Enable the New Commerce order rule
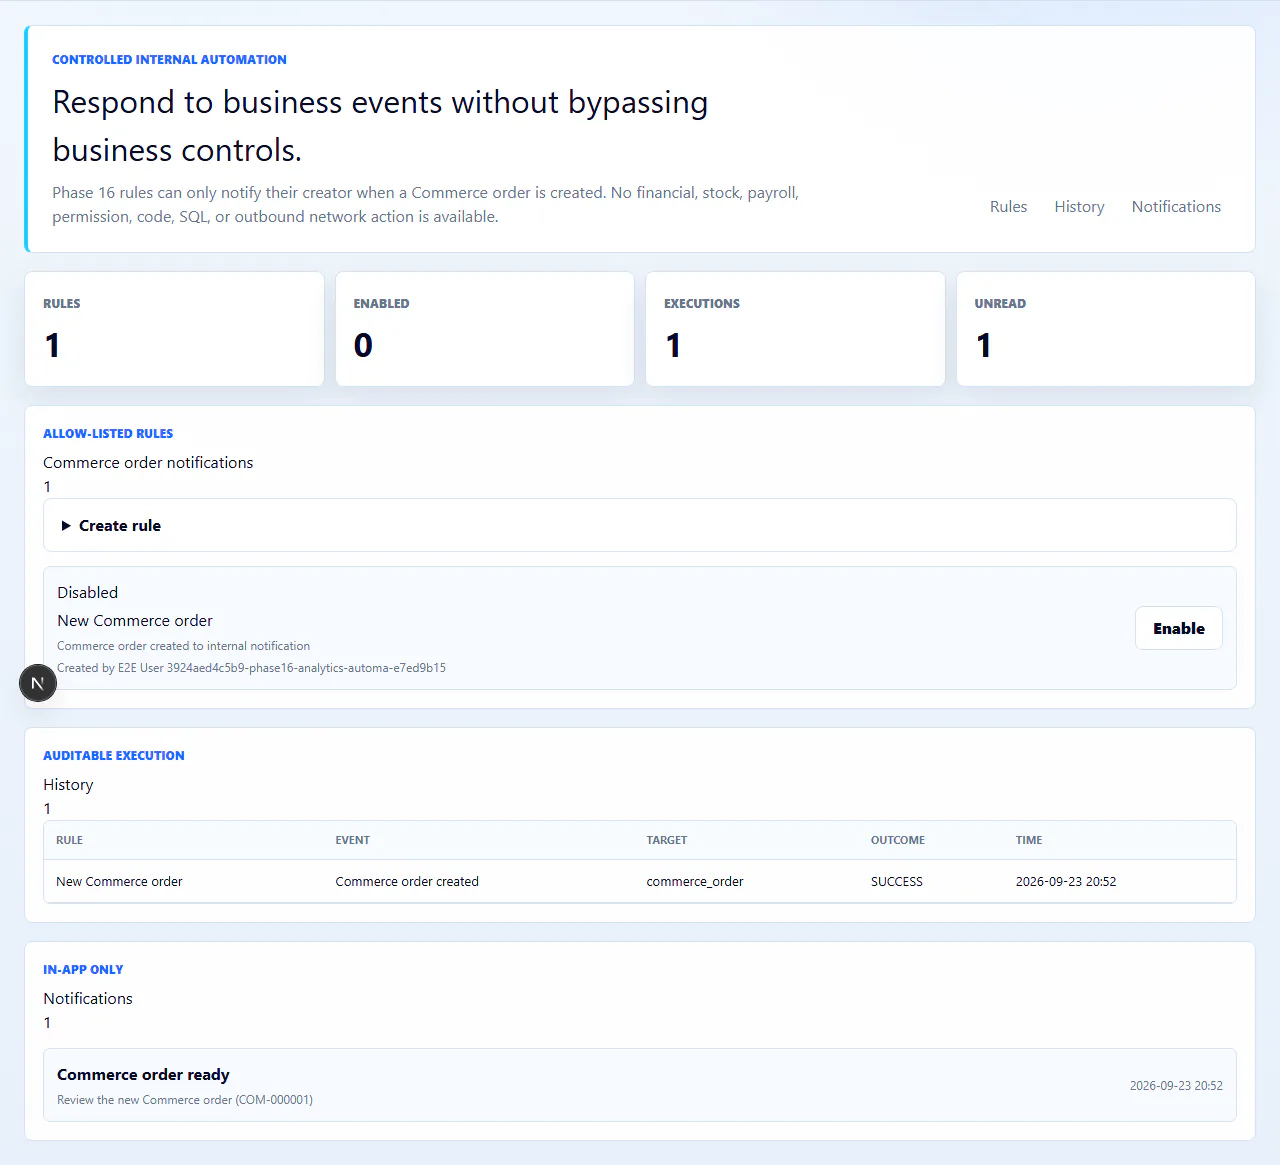1280x1165 pixels. pos(1178,628)
